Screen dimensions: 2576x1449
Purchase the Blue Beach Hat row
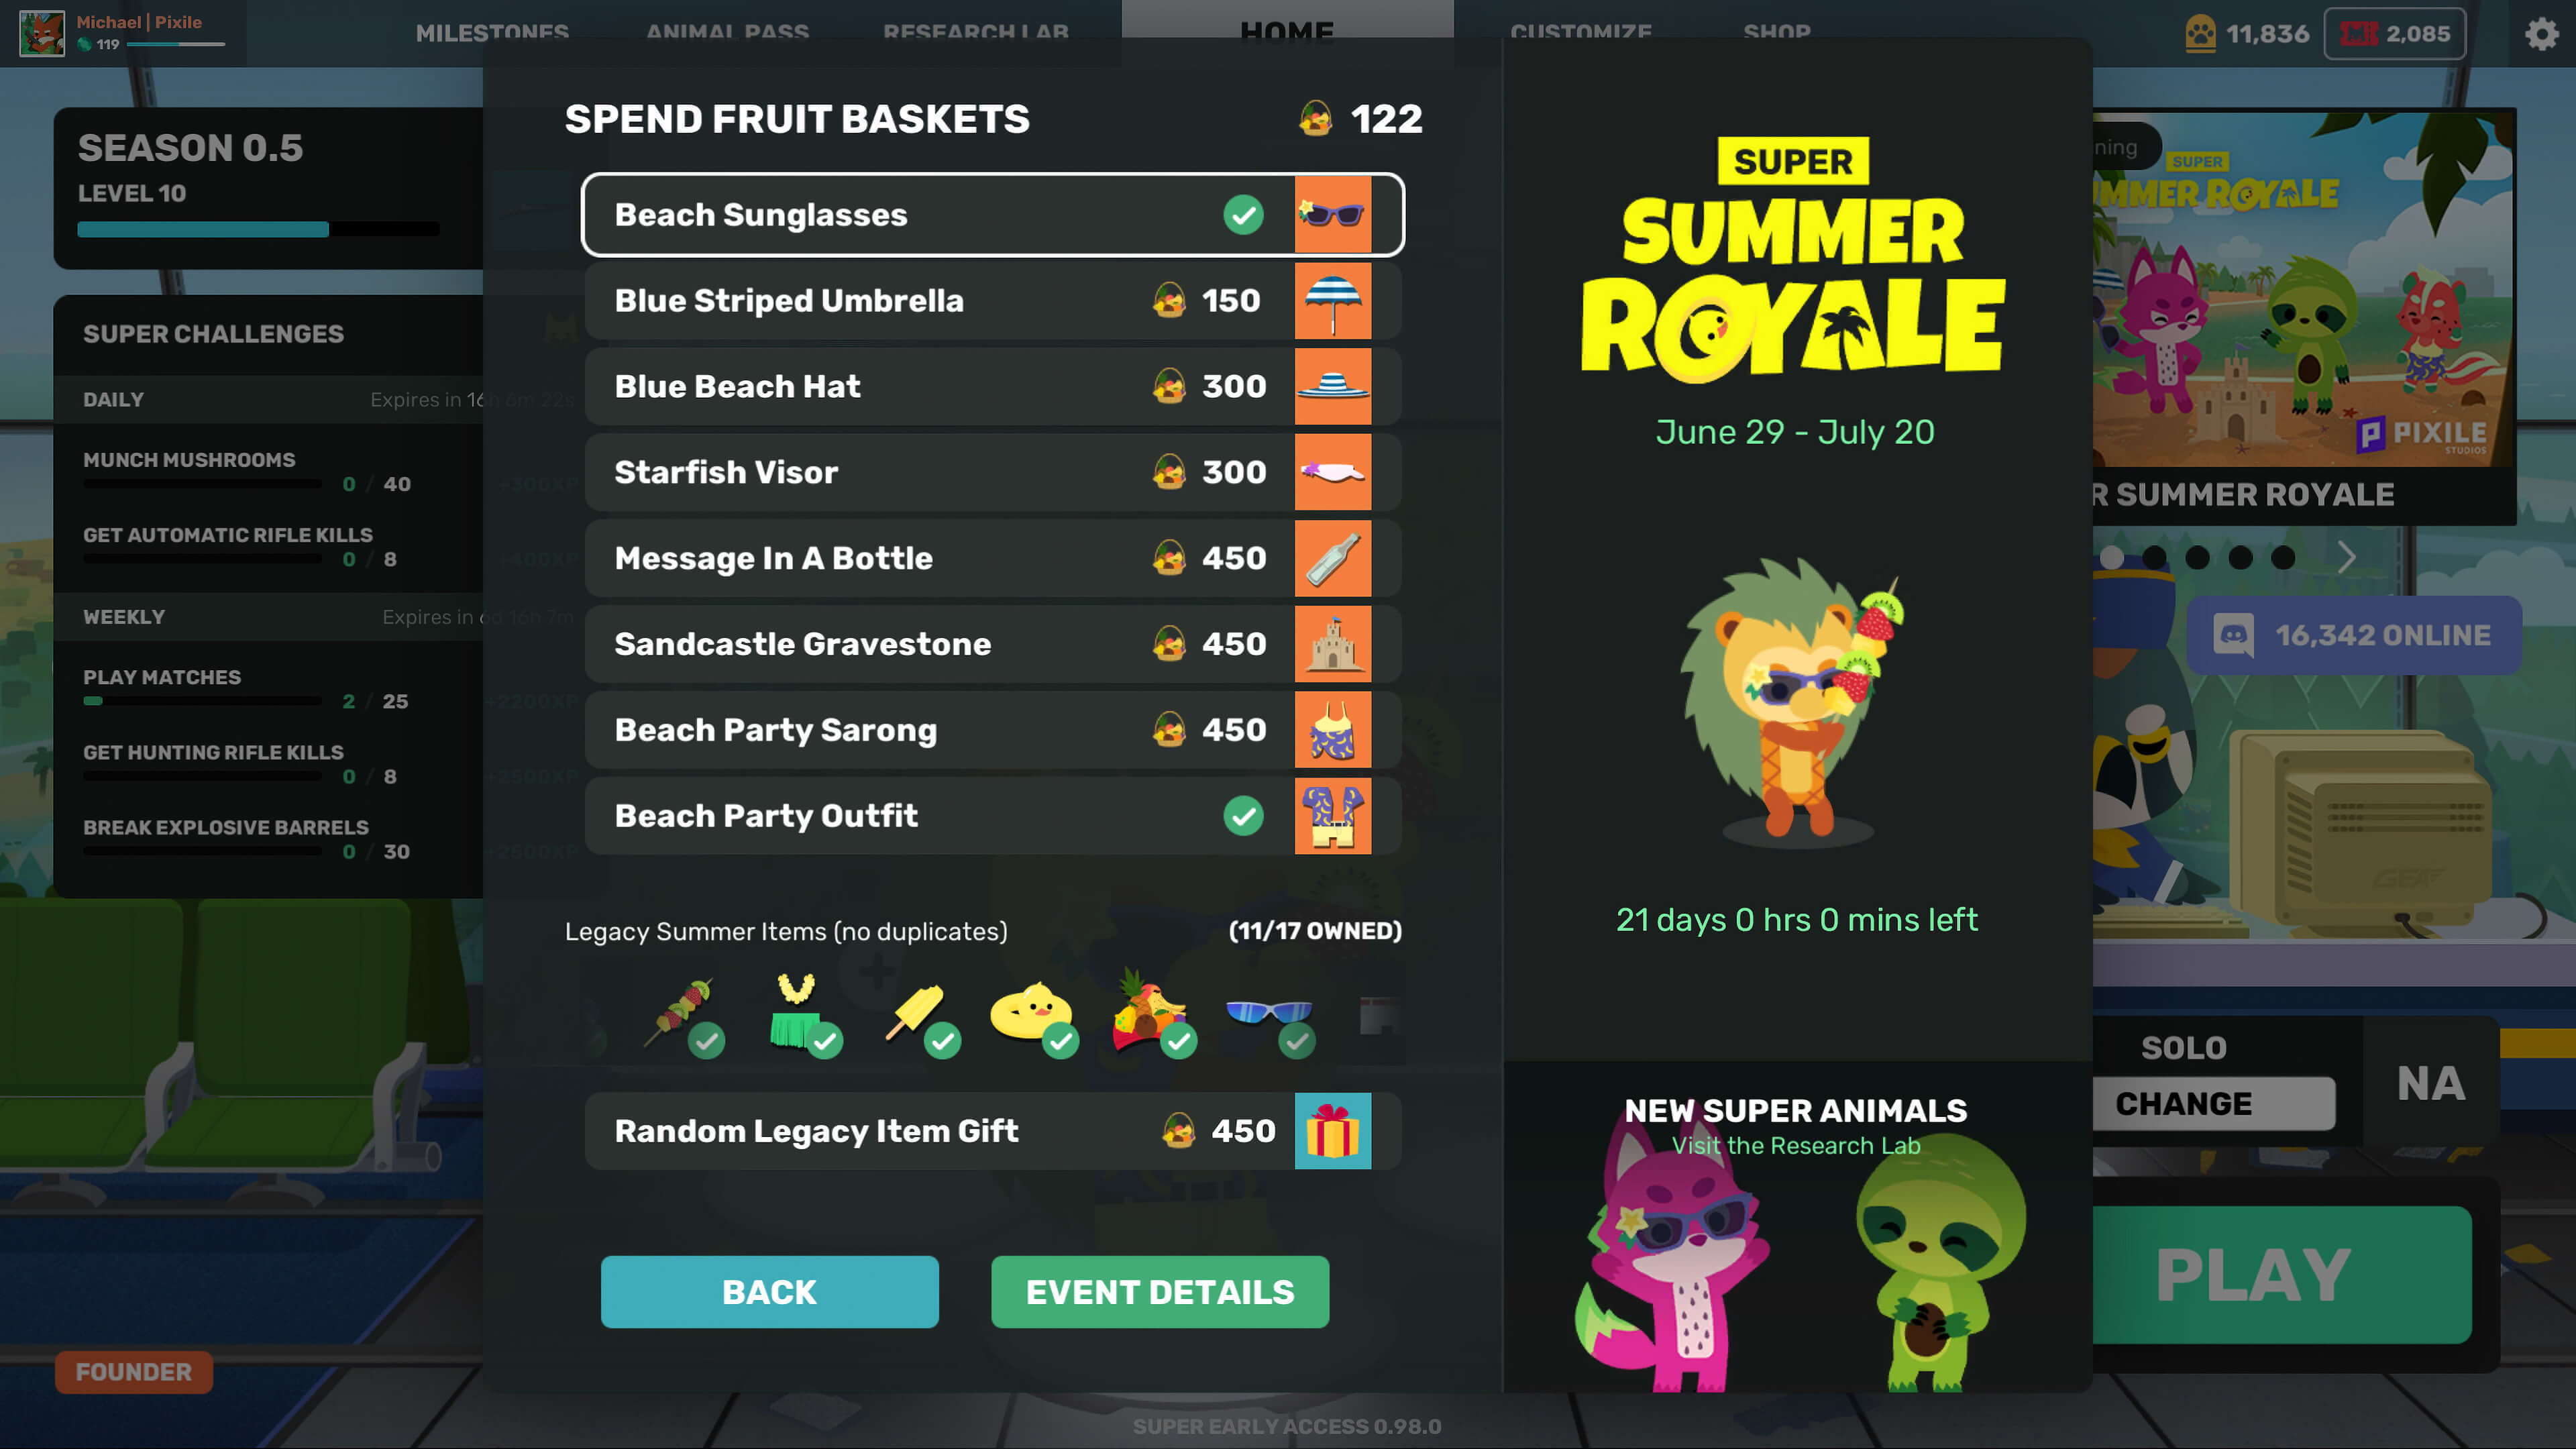point(992,386)
